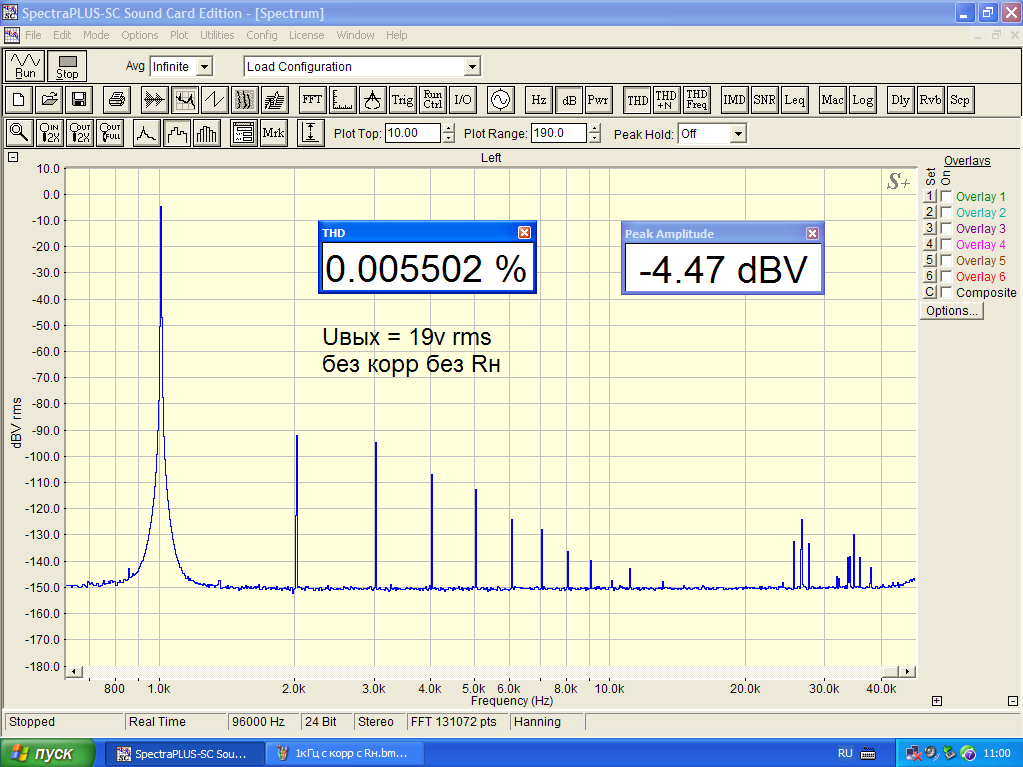
Task: Open FFT settings button
Action: (x=313, y=100)
